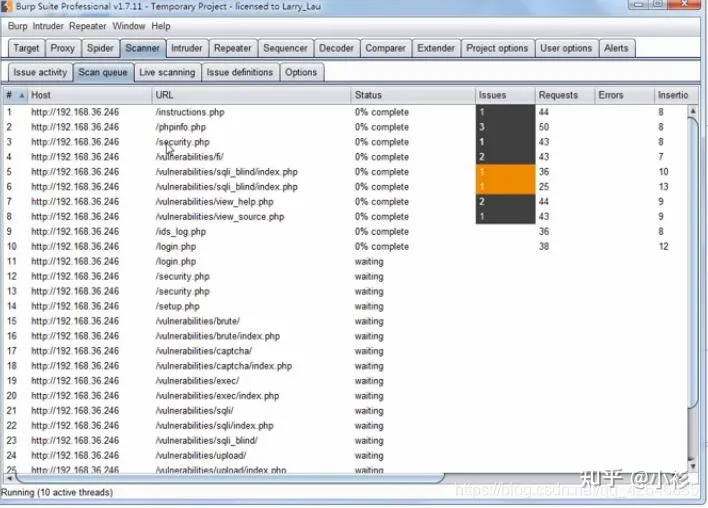The image size is (708, 508).
Task: Sort by the Errors column header
Action: [x=624, y=95]
